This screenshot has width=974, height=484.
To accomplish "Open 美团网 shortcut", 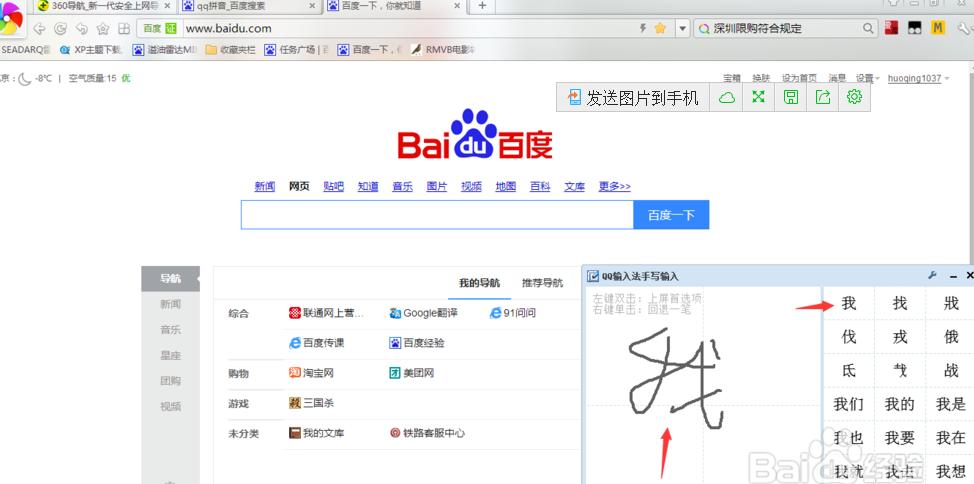I will point(411,373).
